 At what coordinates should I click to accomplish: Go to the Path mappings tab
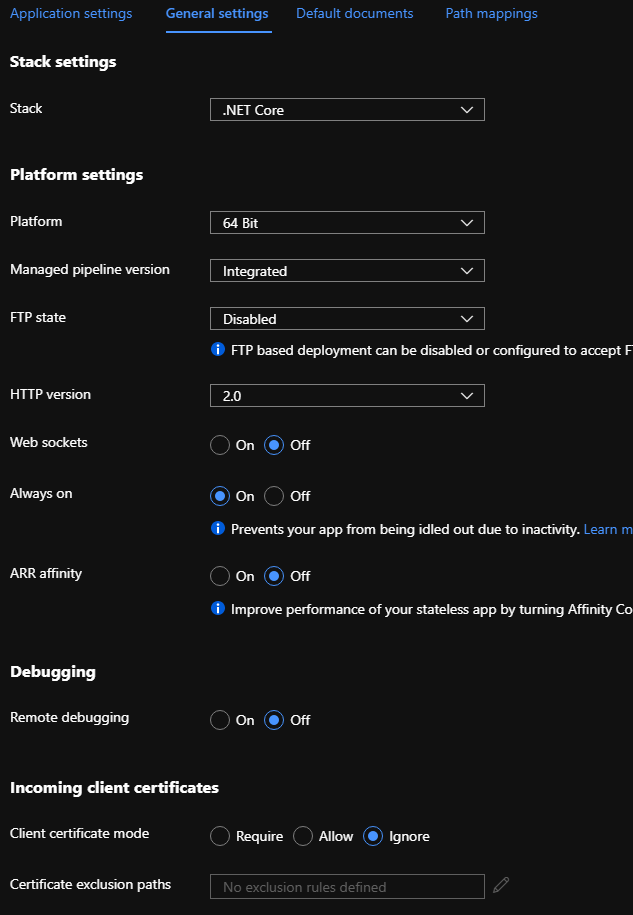coord(491,13)
